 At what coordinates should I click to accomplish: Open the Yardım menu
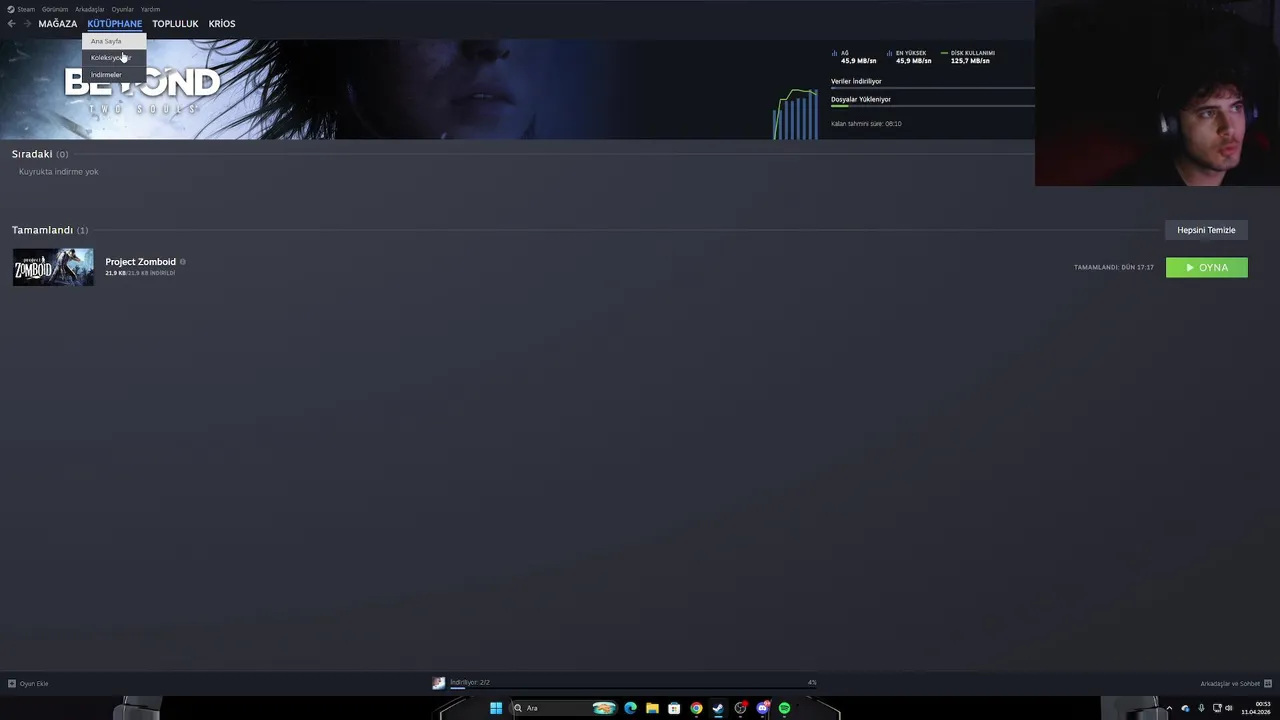coord(150,9)
